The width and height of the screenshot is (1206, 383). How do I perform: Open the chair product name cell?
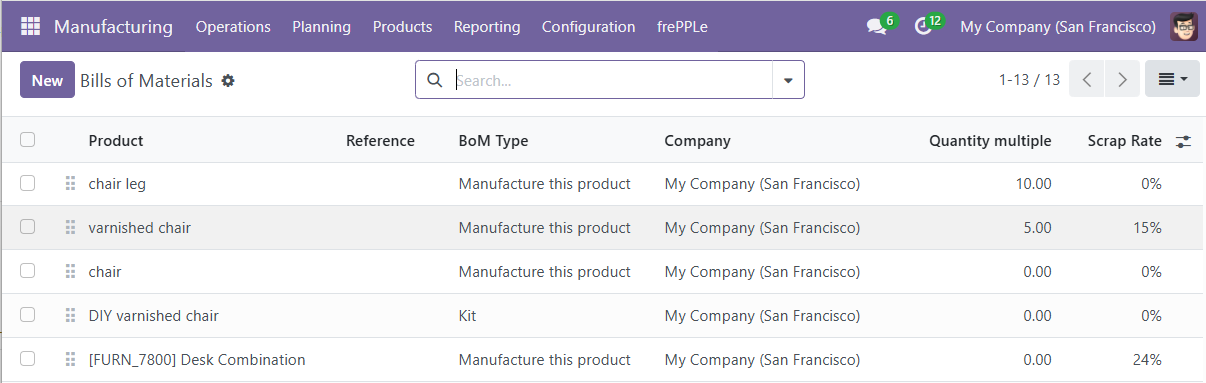[105, 272]
